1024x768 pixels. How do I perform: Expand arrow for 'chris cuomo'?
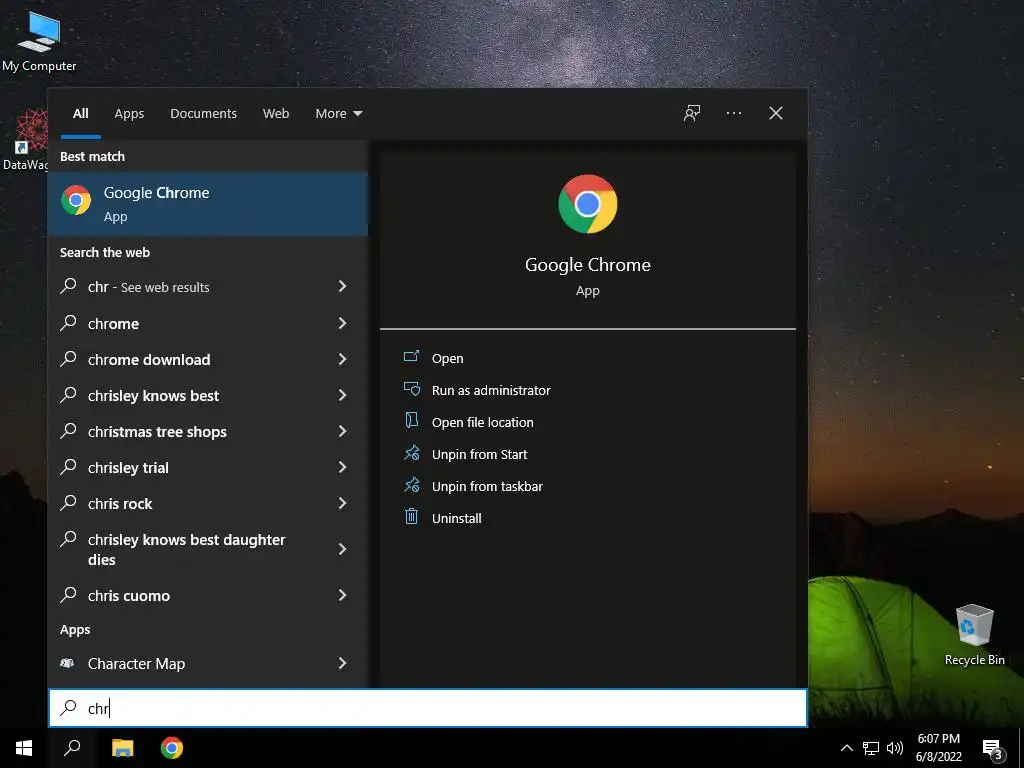point(342,595)
